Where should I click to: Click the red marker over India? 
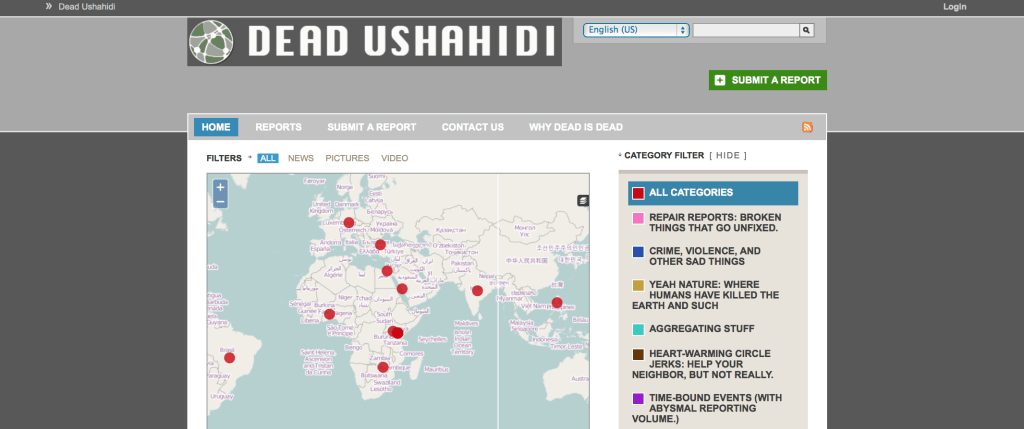pos(477,291)
